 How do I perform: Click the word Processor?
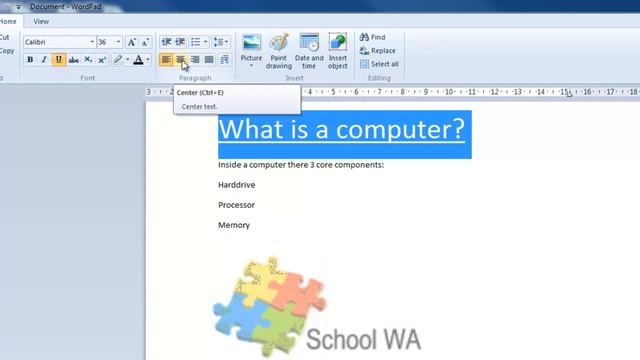(236, 204)
